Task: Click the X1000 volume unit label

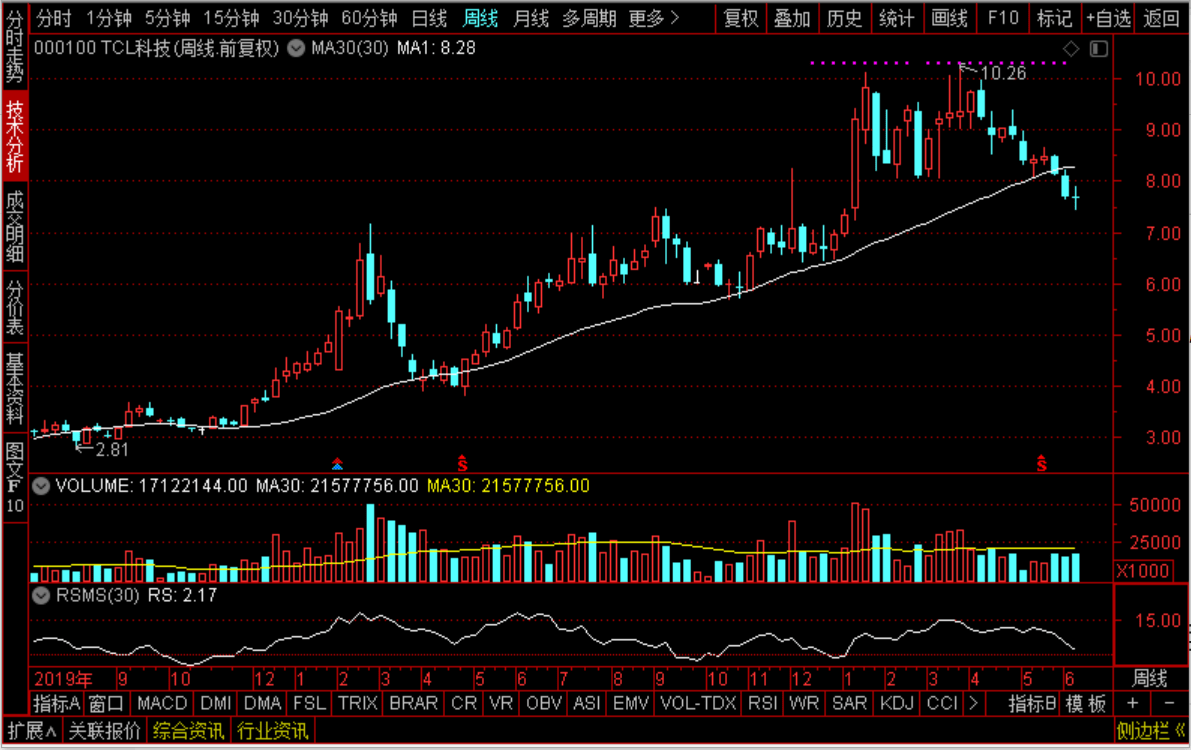Action: [1143, 571]
